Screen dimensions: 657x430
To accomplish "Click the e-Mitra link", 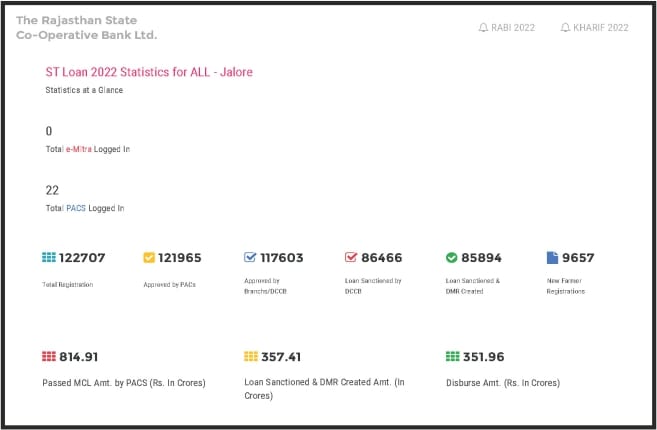I will [x=79, y=149].
